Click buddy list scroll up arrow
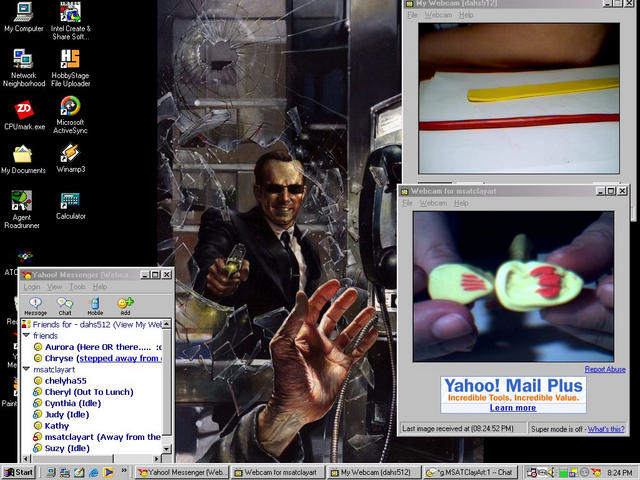 tap(167, 324)
